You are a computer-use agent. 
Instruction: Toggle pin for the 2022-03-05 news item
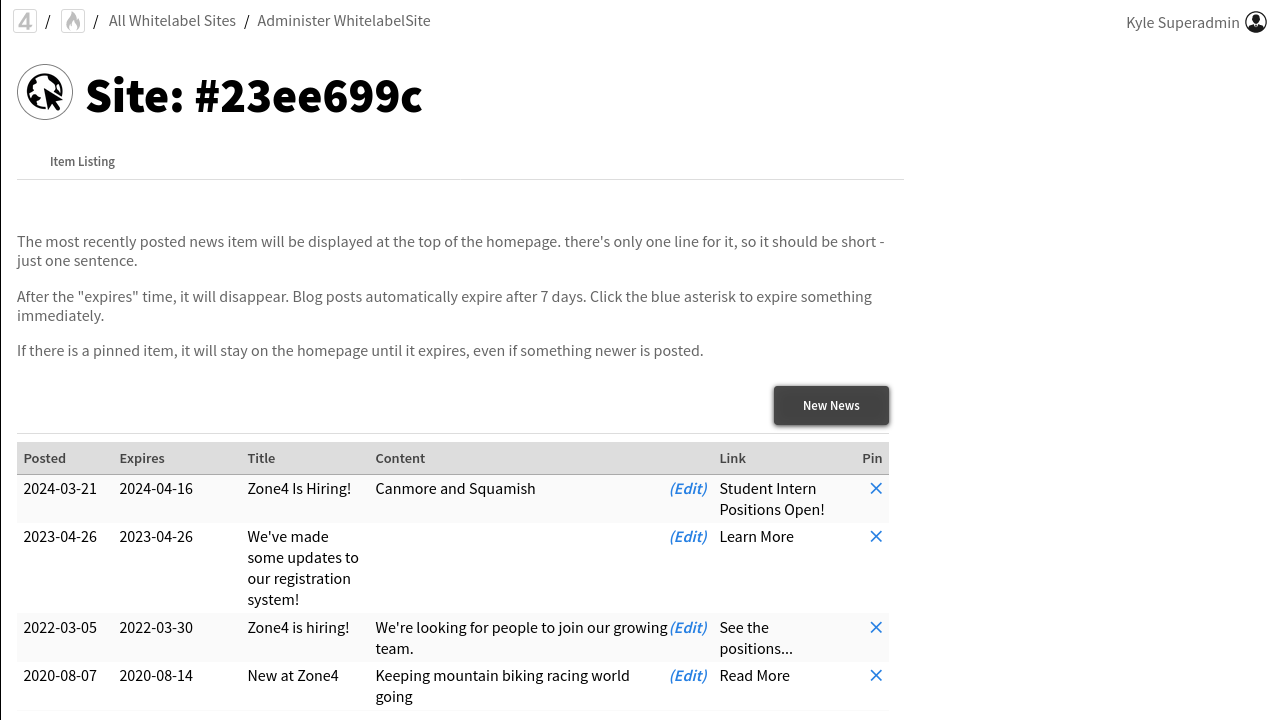[x=876, y=627]
